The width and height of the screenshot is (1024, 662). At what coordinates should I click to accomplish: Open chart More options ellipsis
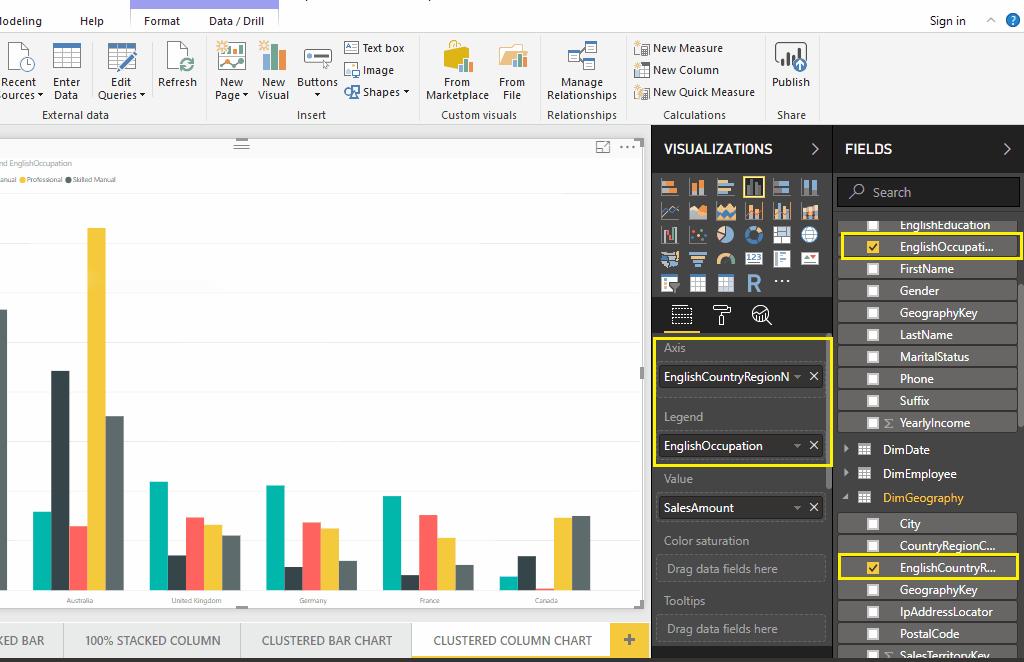pyautogui.click(x=628, y=147)
